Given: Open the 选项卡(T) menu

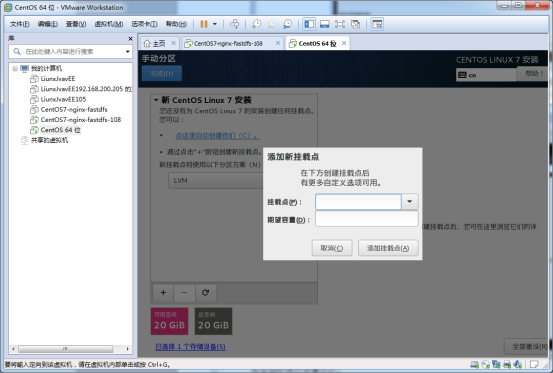Looking at the screenshot, I should [x=144, y=24].
